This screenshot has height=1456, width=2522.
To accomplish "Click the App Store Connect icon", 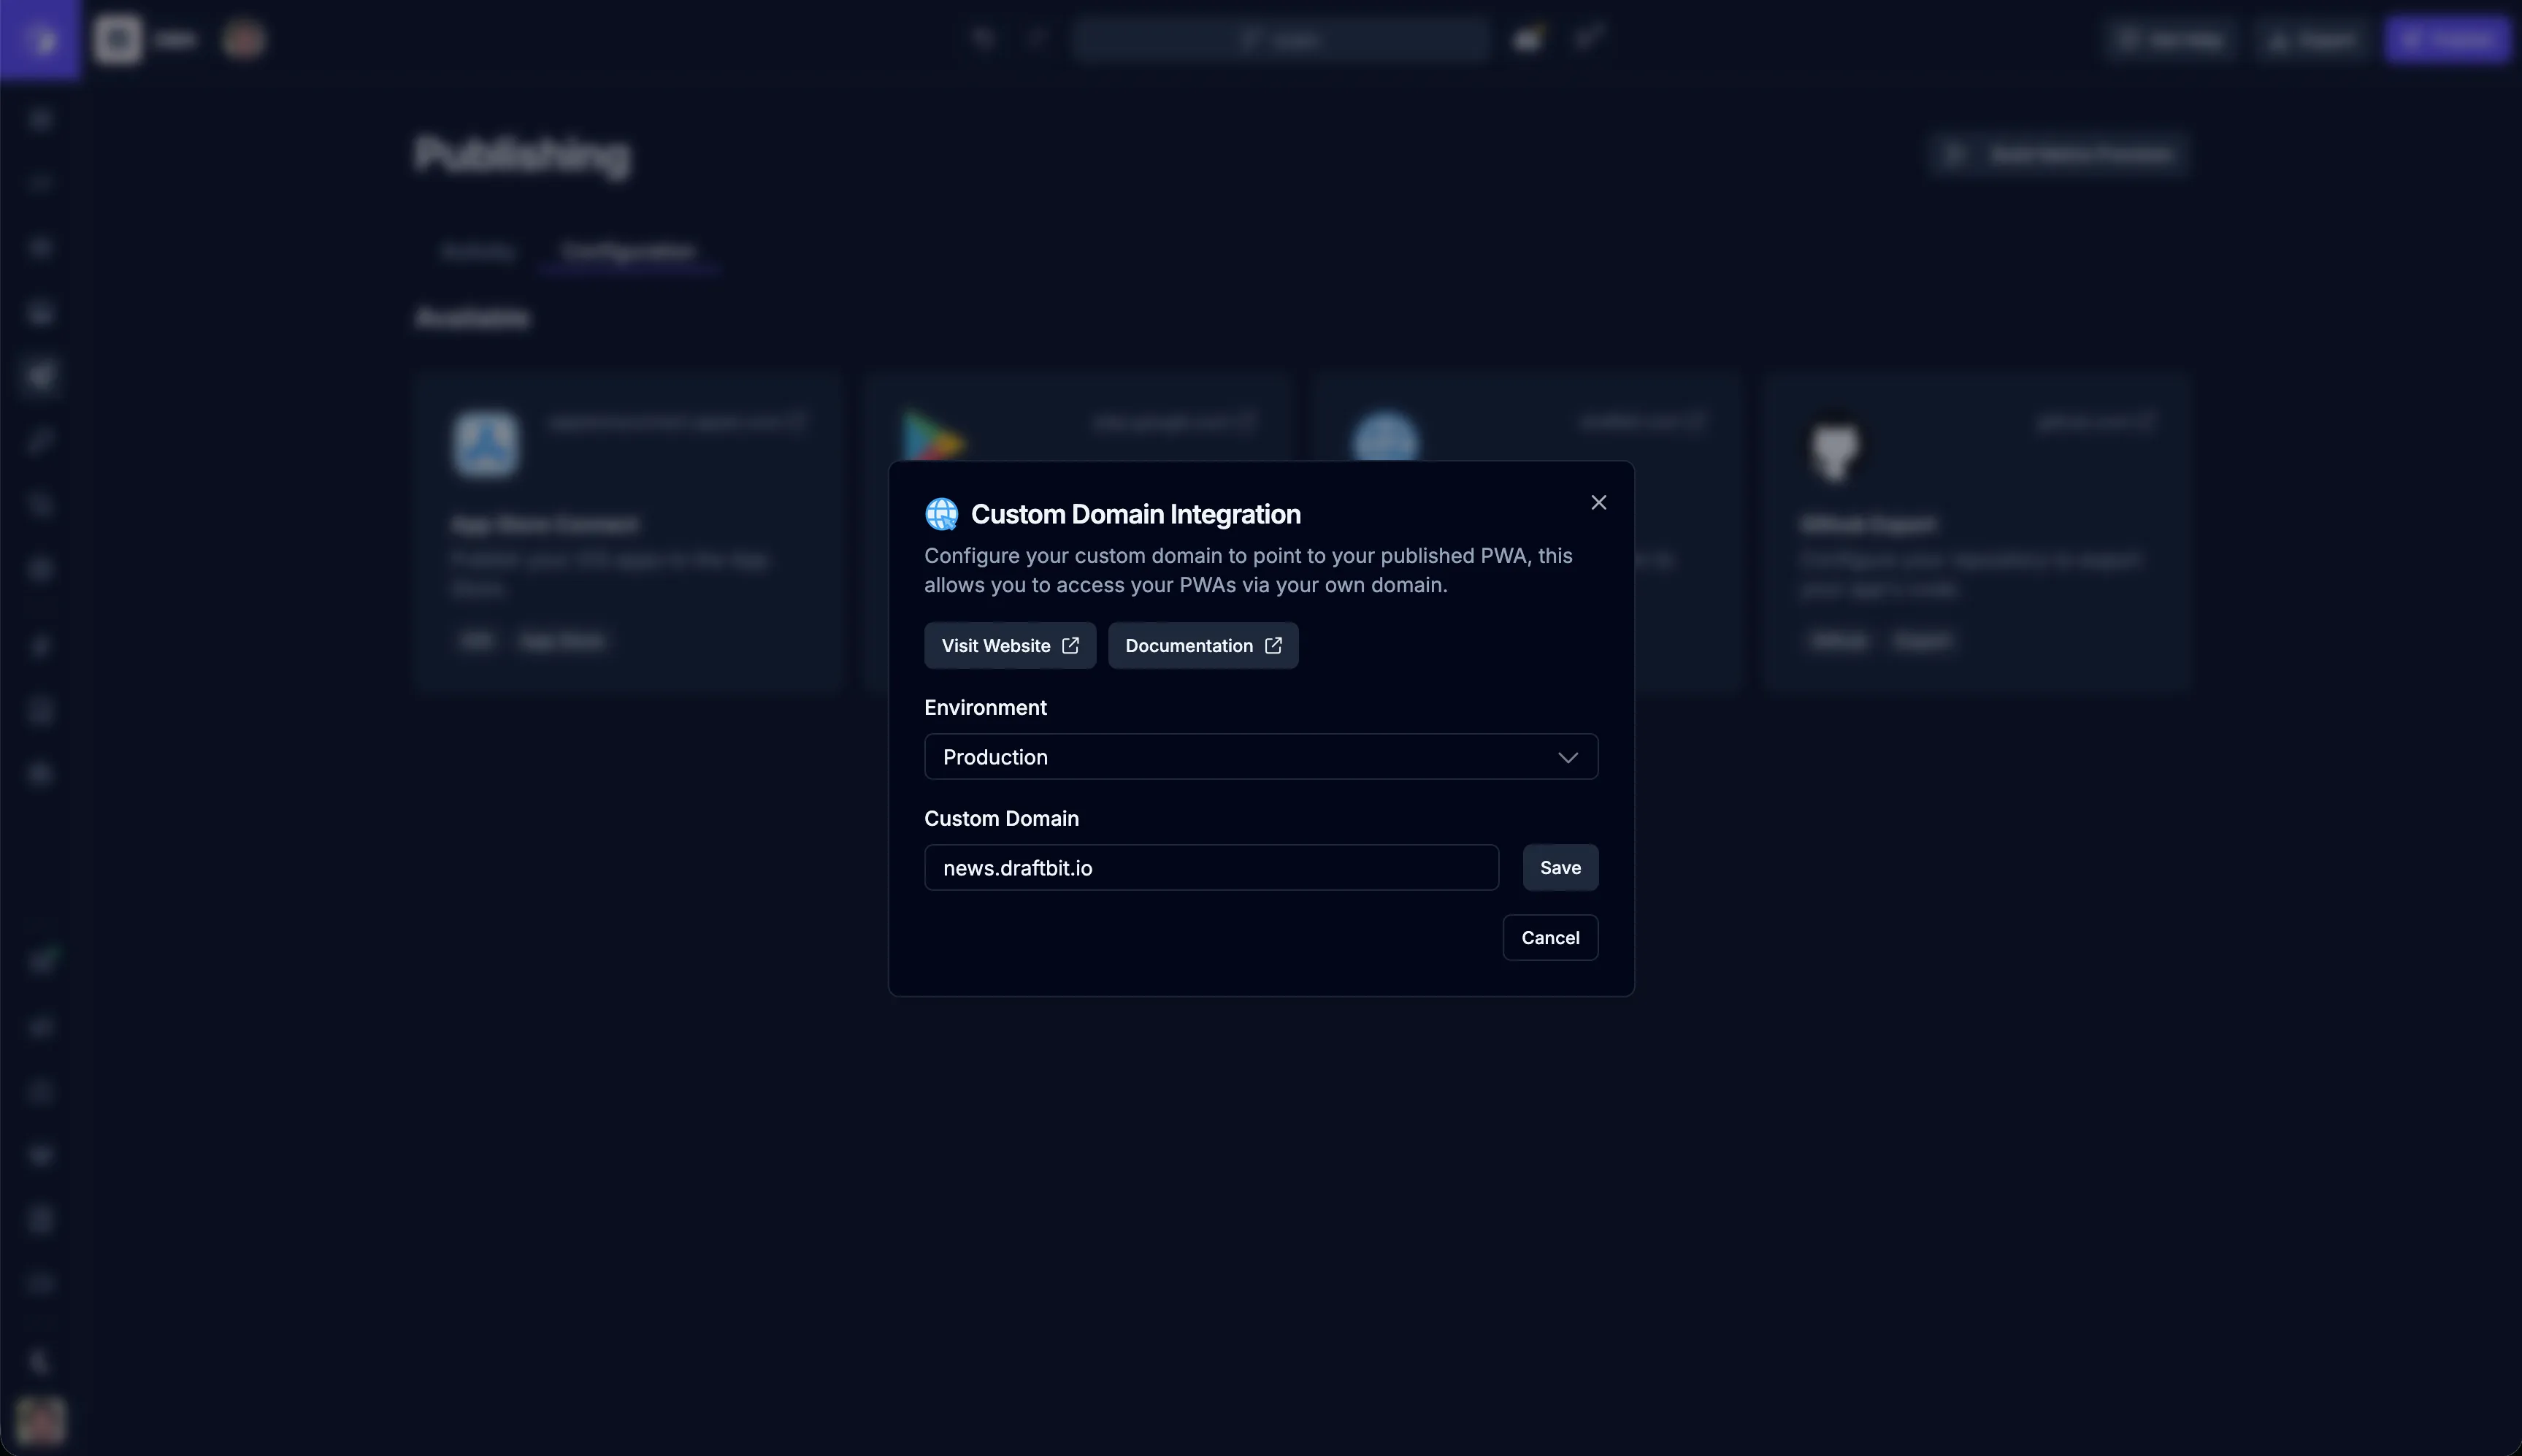I will [x=485, y=443].
